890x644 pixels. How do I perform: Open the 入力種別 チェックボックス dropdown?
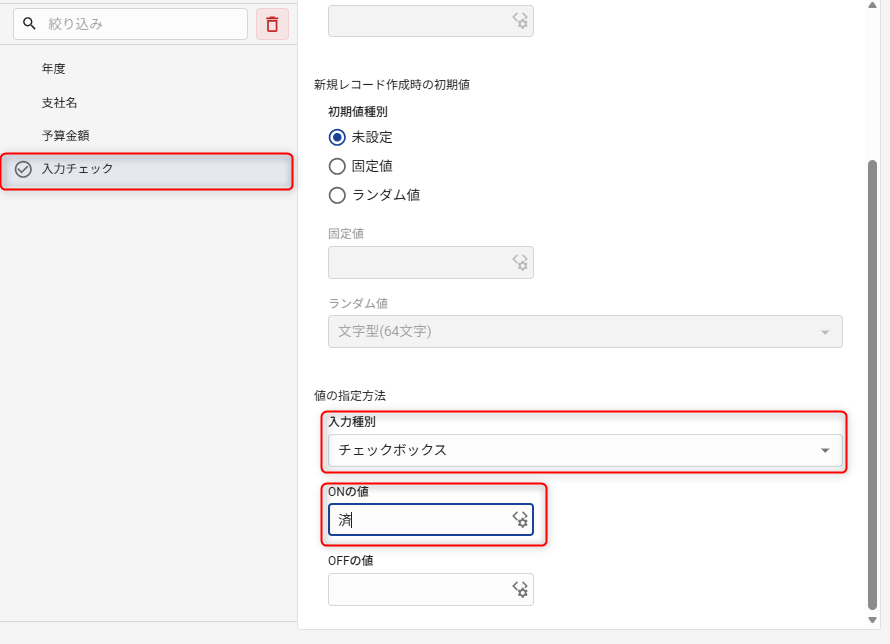pyautogui.click(x=584, y=451)
